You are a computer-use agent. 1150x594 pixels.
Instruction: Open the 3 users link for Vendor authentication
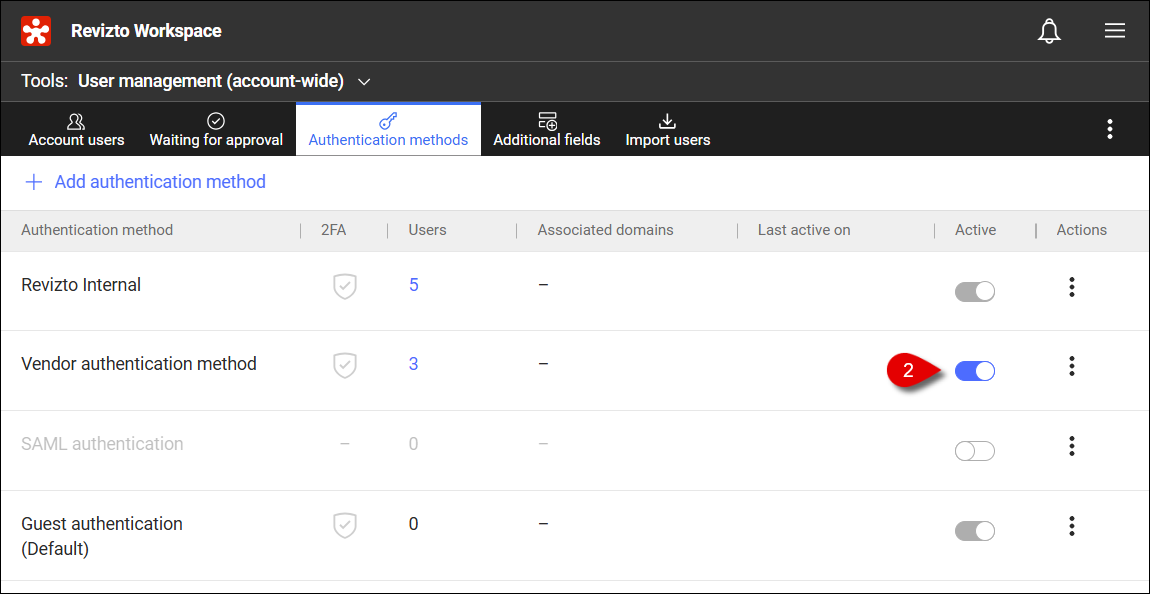pyautogui.click(x=414, y=364)
